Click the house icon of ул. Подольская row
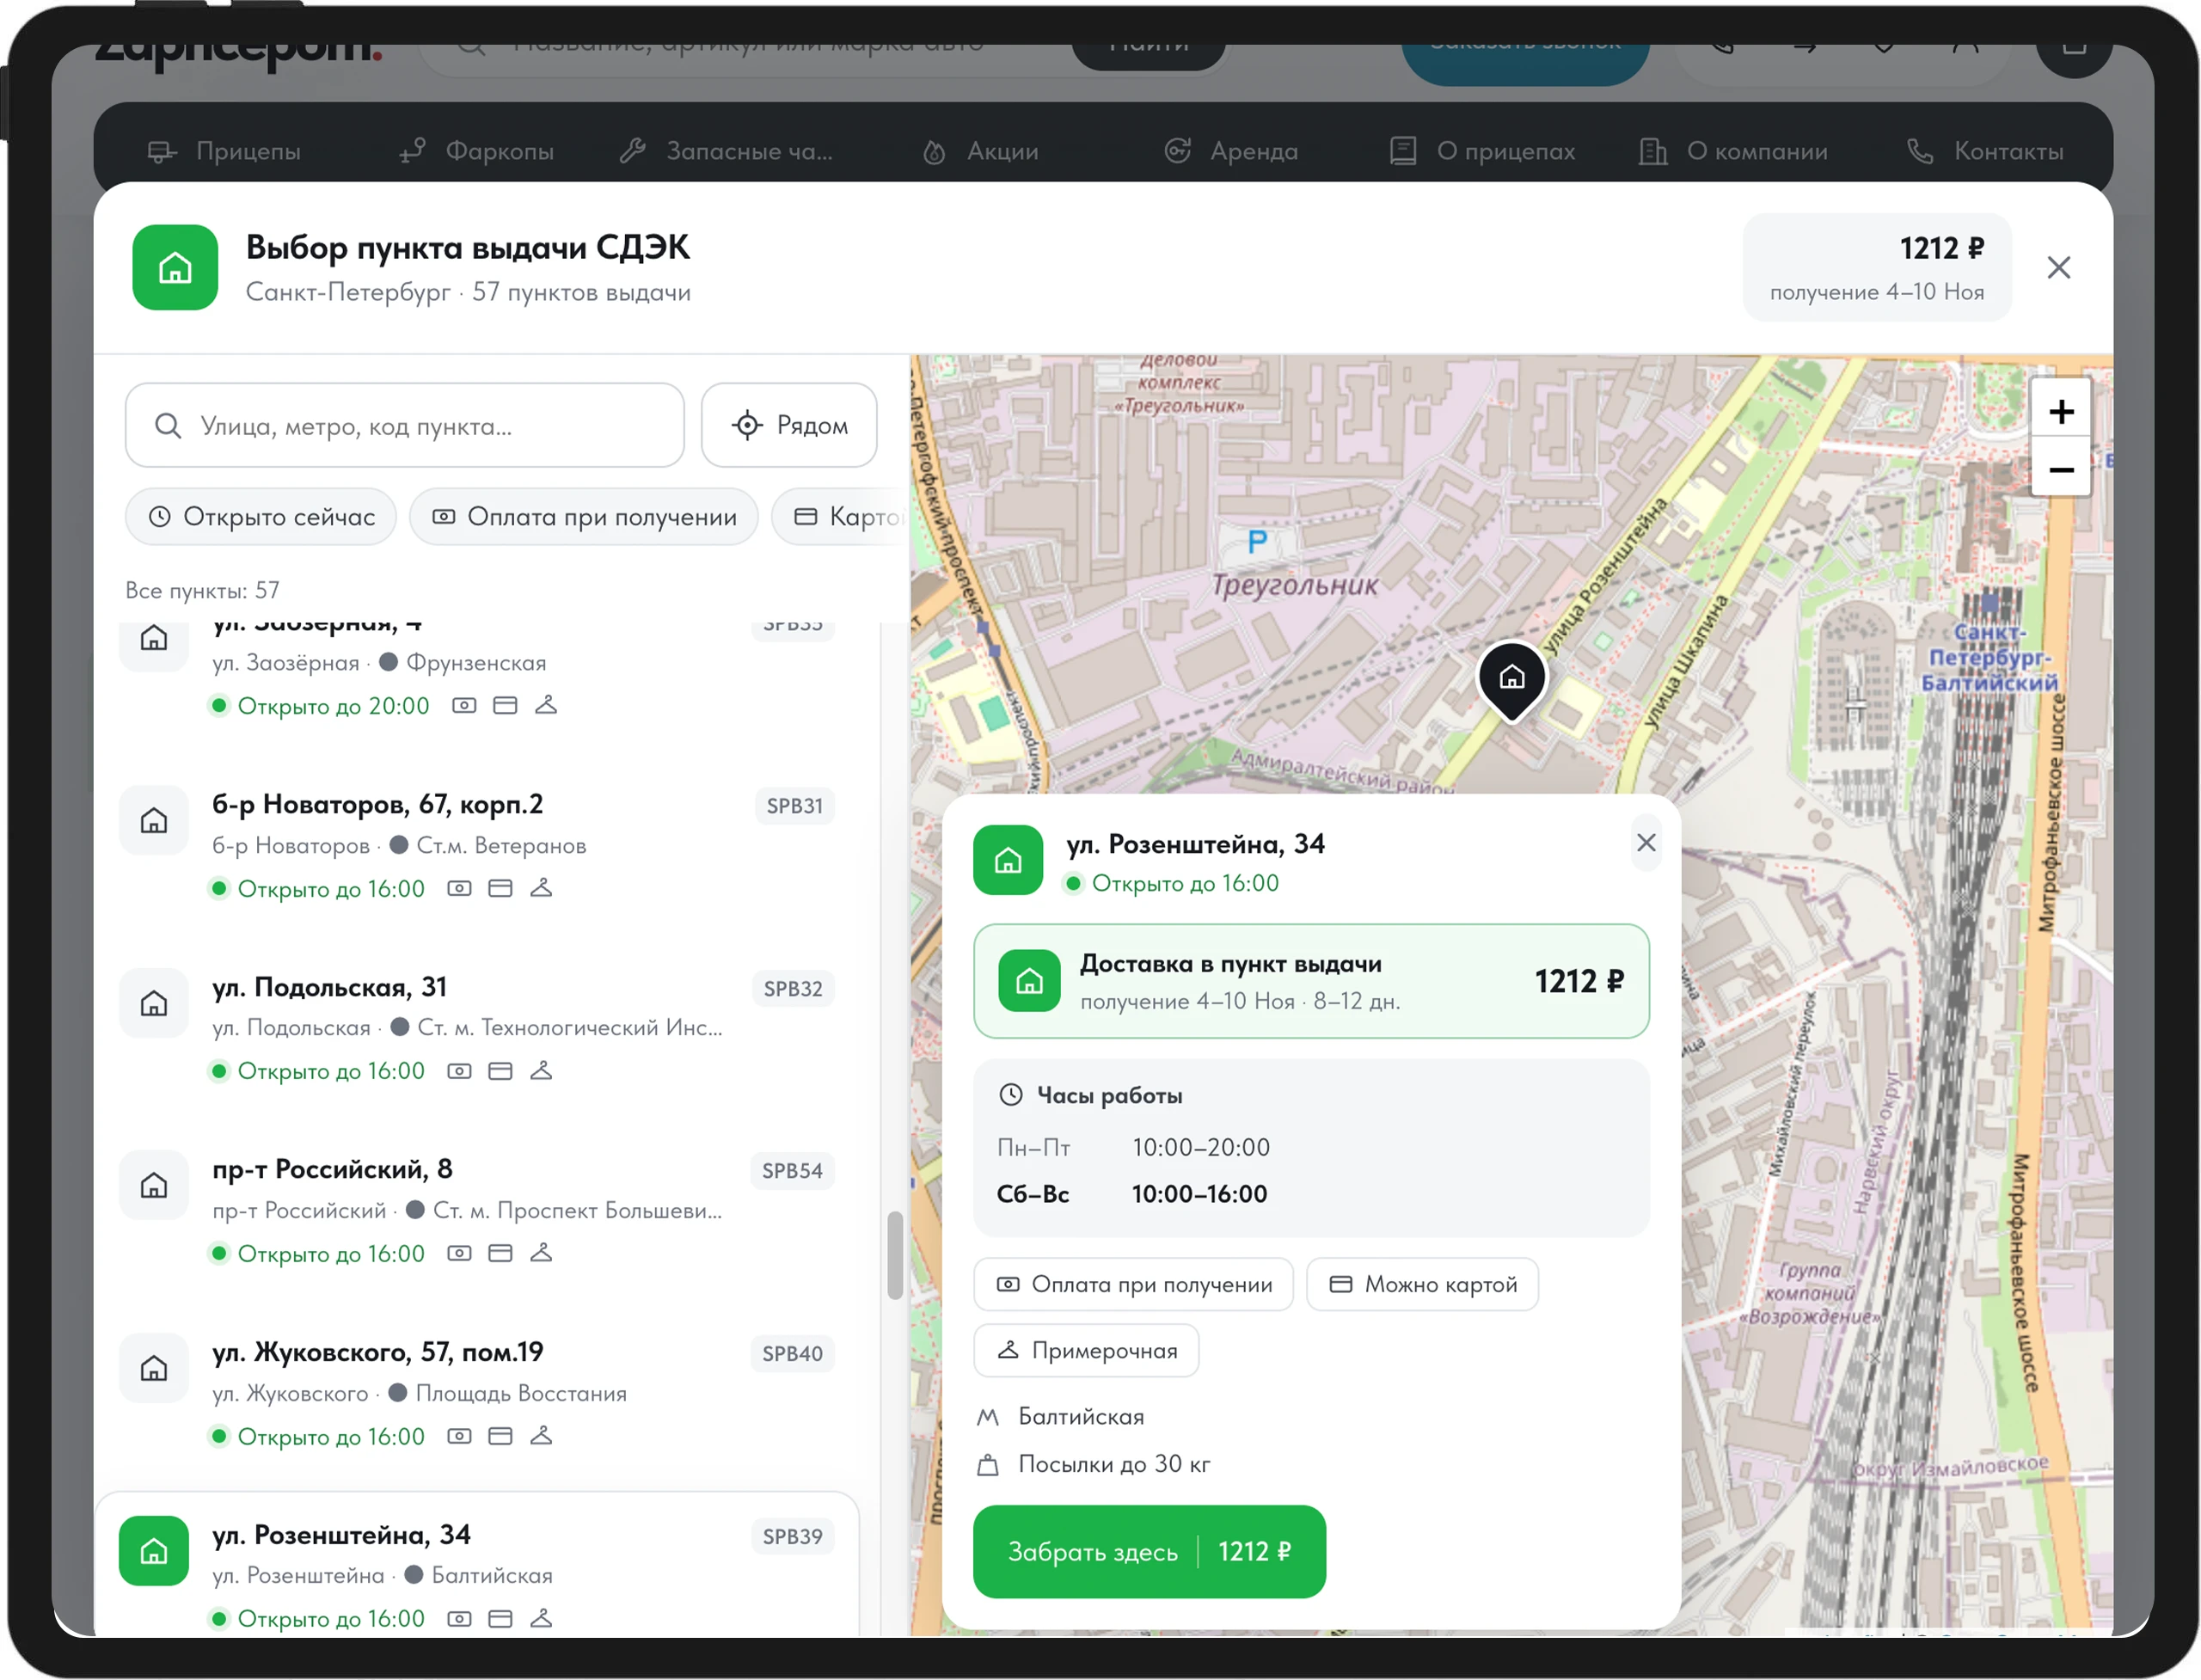2201x1680 pixels. click(x=154, y=1003)
